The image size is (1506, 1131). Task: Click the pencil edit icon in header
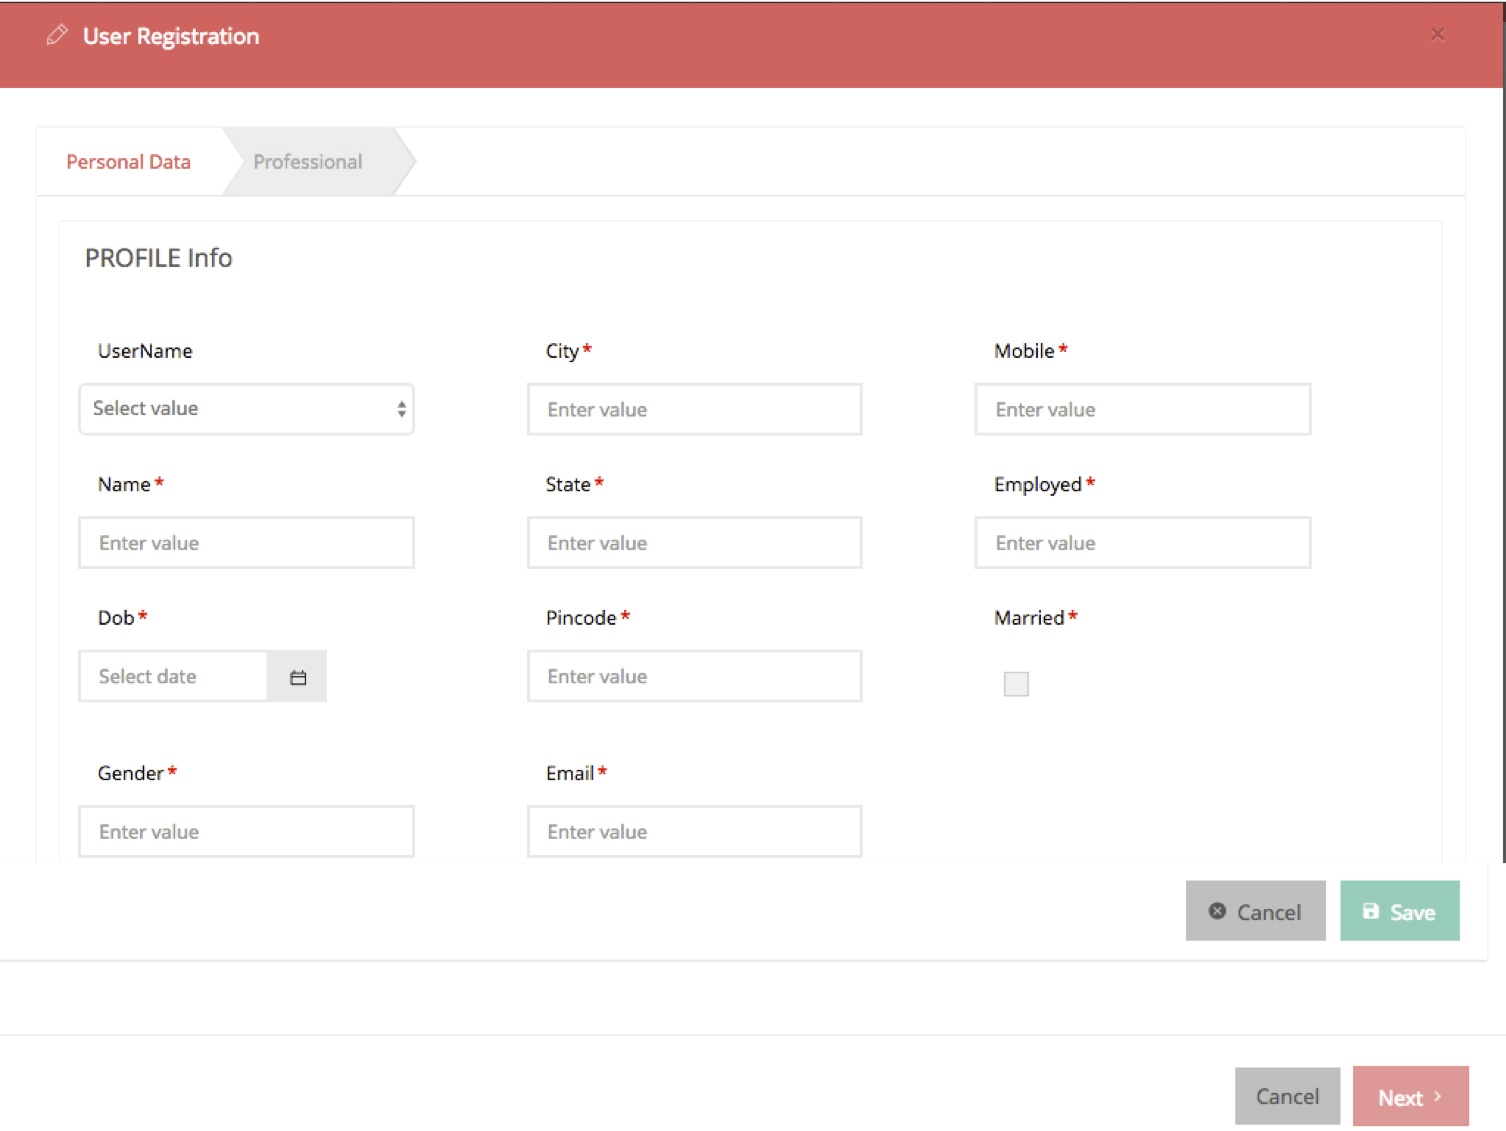coord(57,35)
